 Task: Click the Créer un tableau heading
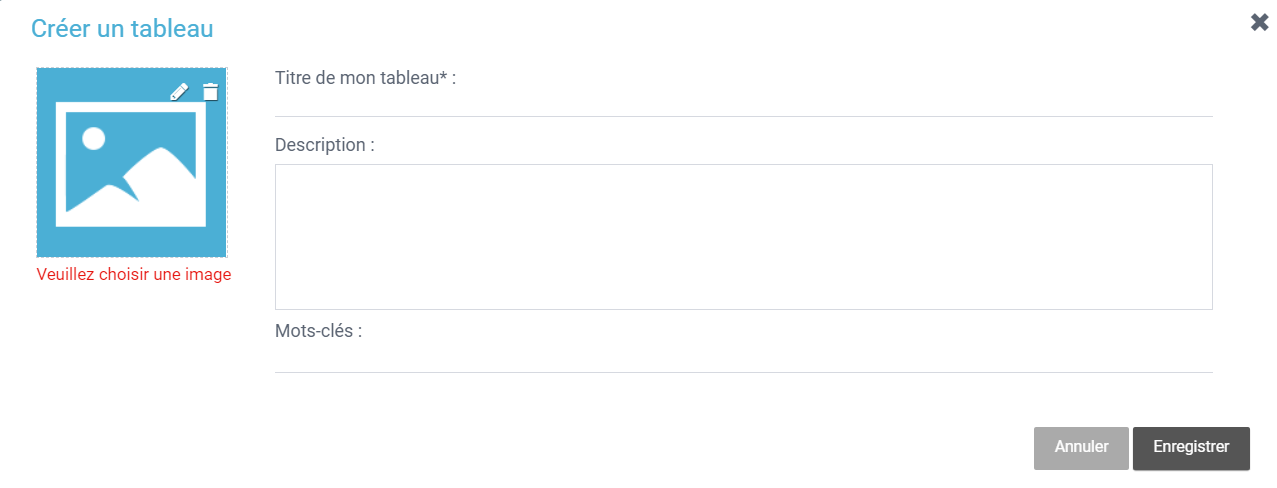click(x=122, y=28)
